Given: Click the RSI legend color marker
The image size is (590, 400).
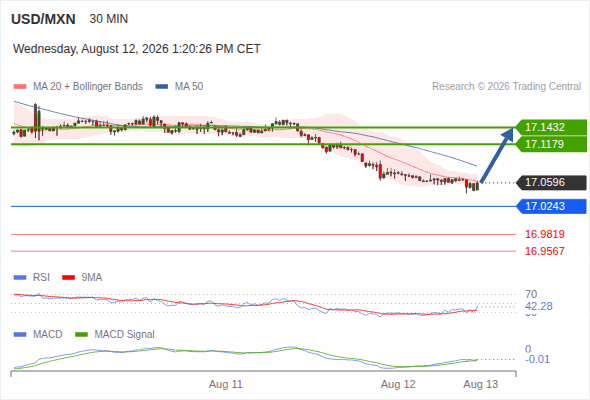Looking at the screenshot, I should pos(20,278).
